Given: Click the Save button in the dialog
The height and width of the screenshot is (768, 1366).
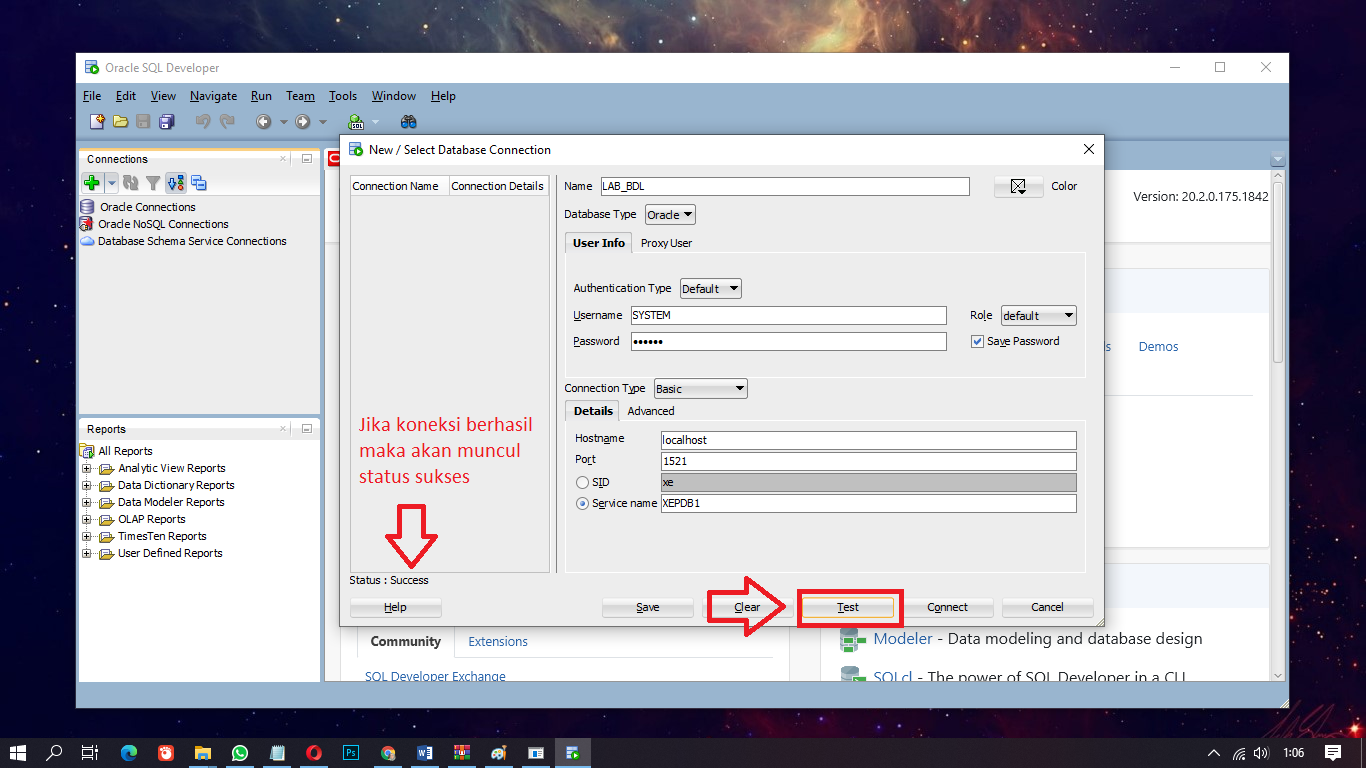Looking at the screenshot, I should [x=647, y=608].
